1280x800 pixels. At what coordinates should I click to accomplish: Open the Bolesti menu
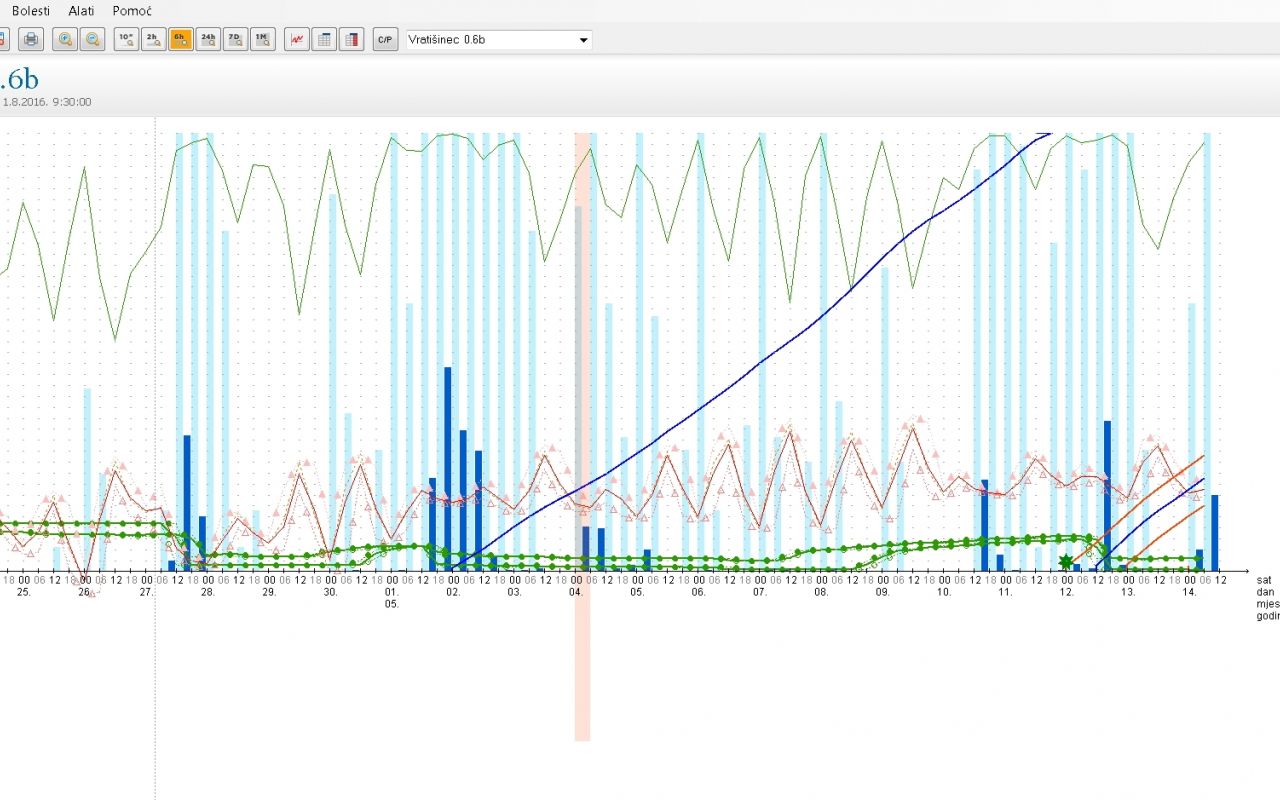click(31, 10)
